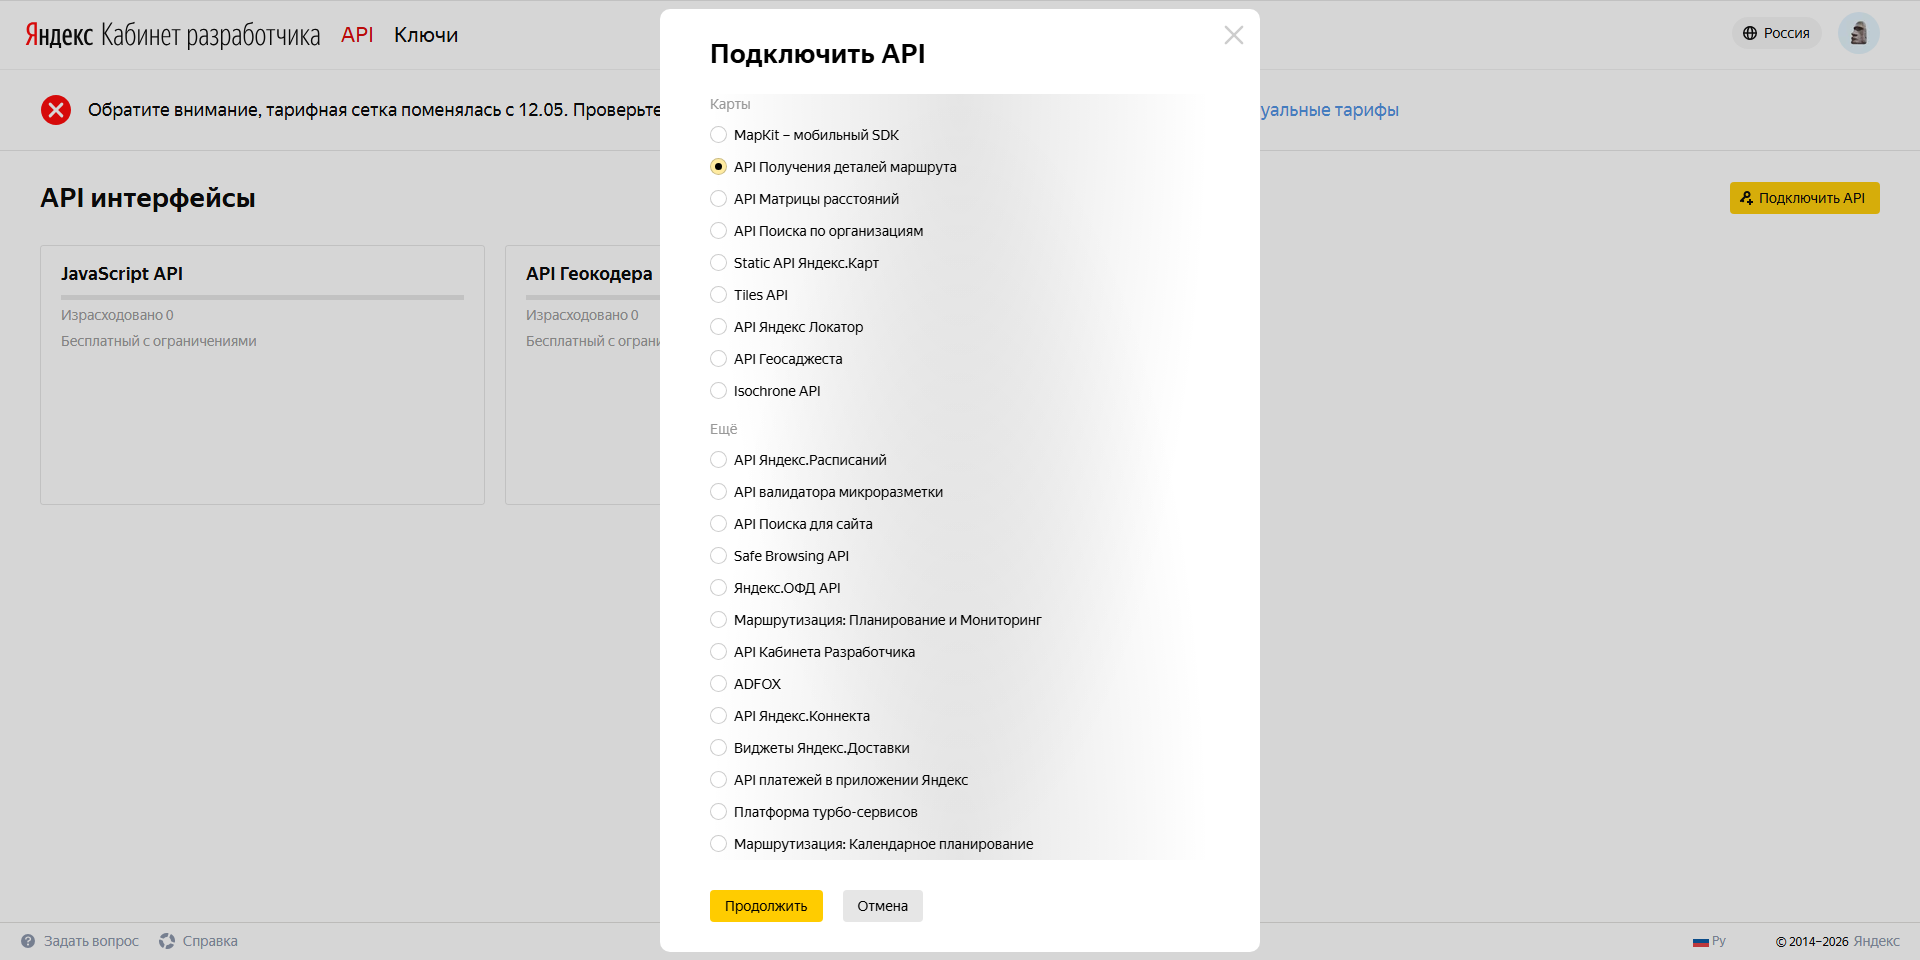Click the globe icon beside Россия
The image size is (1920, 960).
click(1750, 33)
